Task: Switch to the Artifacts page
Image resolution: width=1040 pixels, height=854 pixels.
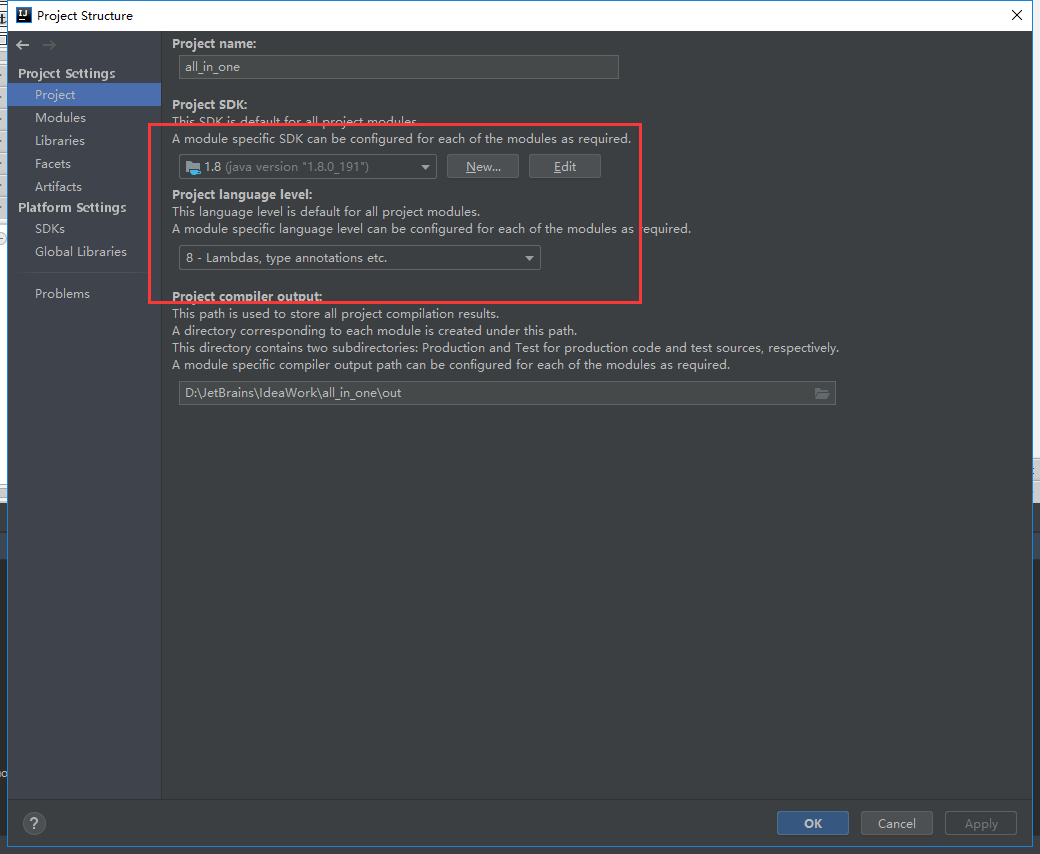Action: [57, 186]
